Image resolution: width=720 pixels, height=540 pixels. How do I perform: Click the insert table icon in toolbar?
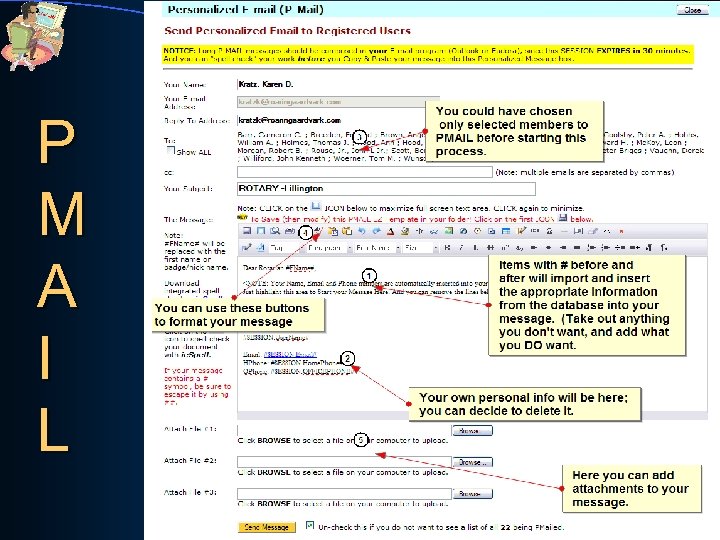click(x=506, y=231)
